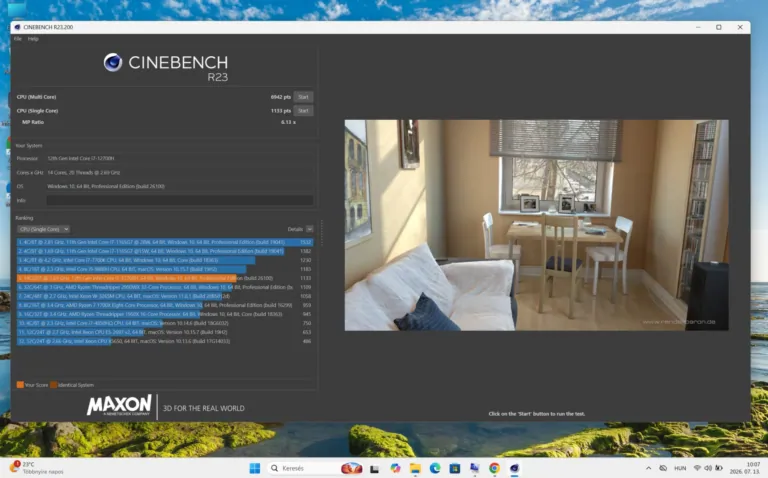The width and height of the screenshot is (768, 478).
Task: Start the CPU (Single Core) benchmark
Action: pos(303,111)
